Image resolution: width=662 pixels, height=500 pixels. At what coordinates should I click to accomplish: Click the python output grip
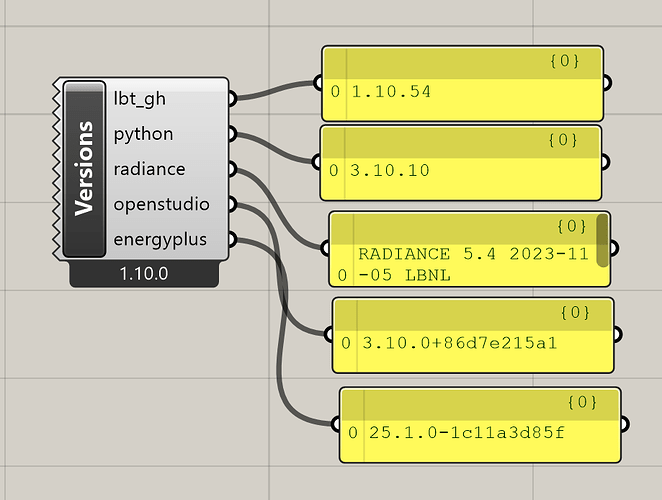tap(233, 134)
